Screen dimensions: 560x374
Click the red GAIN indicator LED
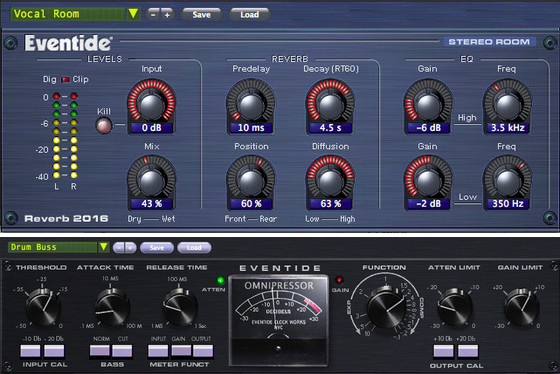(339, 280)
